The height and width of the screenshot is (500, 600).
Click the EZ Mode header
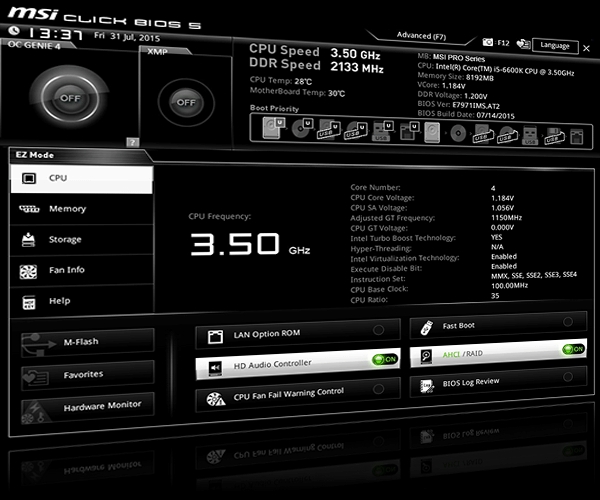[34, 155]
